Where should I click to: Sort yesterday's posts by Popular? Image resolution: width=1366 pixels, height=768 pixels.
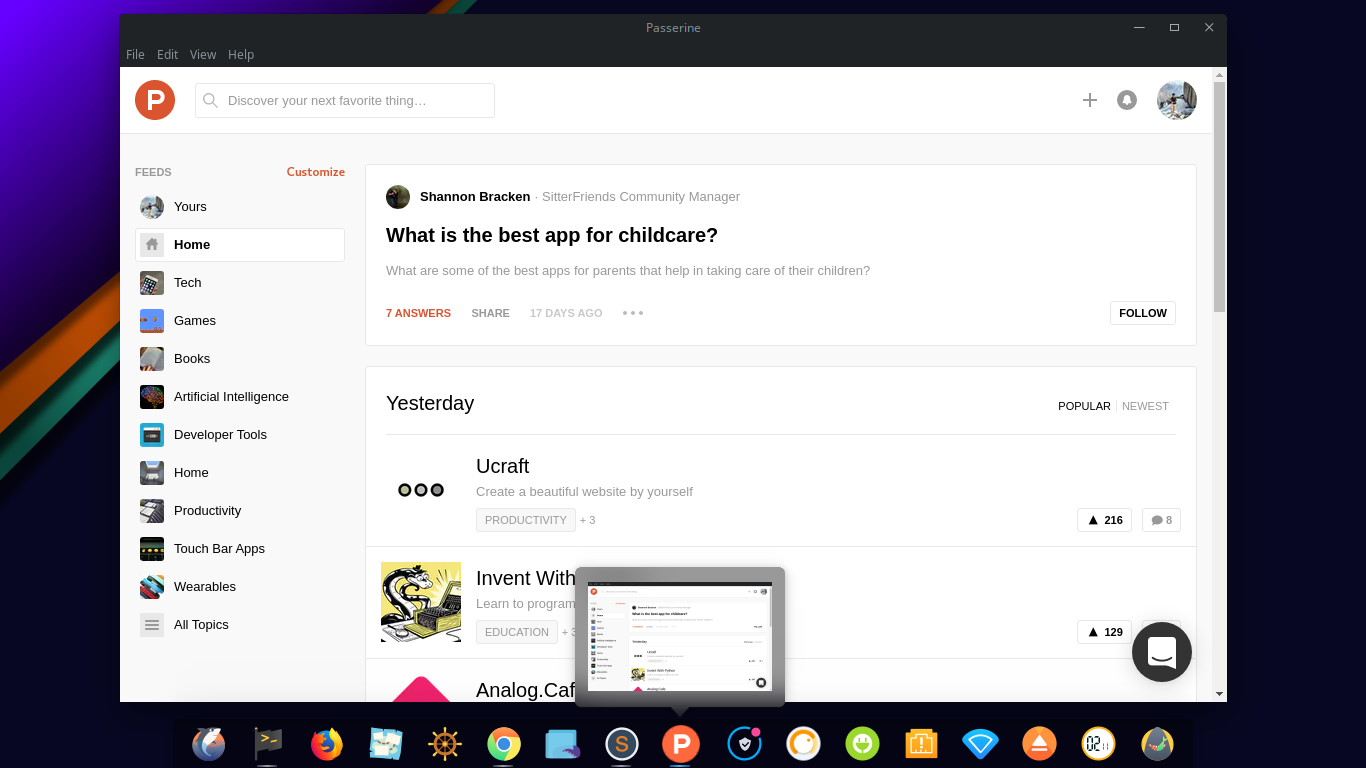click(x=1084, y=406)
